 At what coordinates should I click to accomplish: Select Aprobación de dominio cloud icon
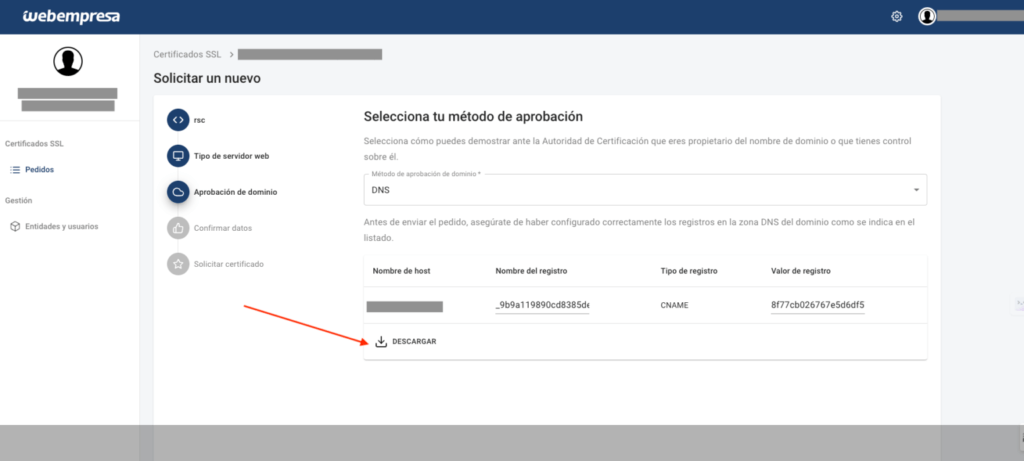coord(178,192)
